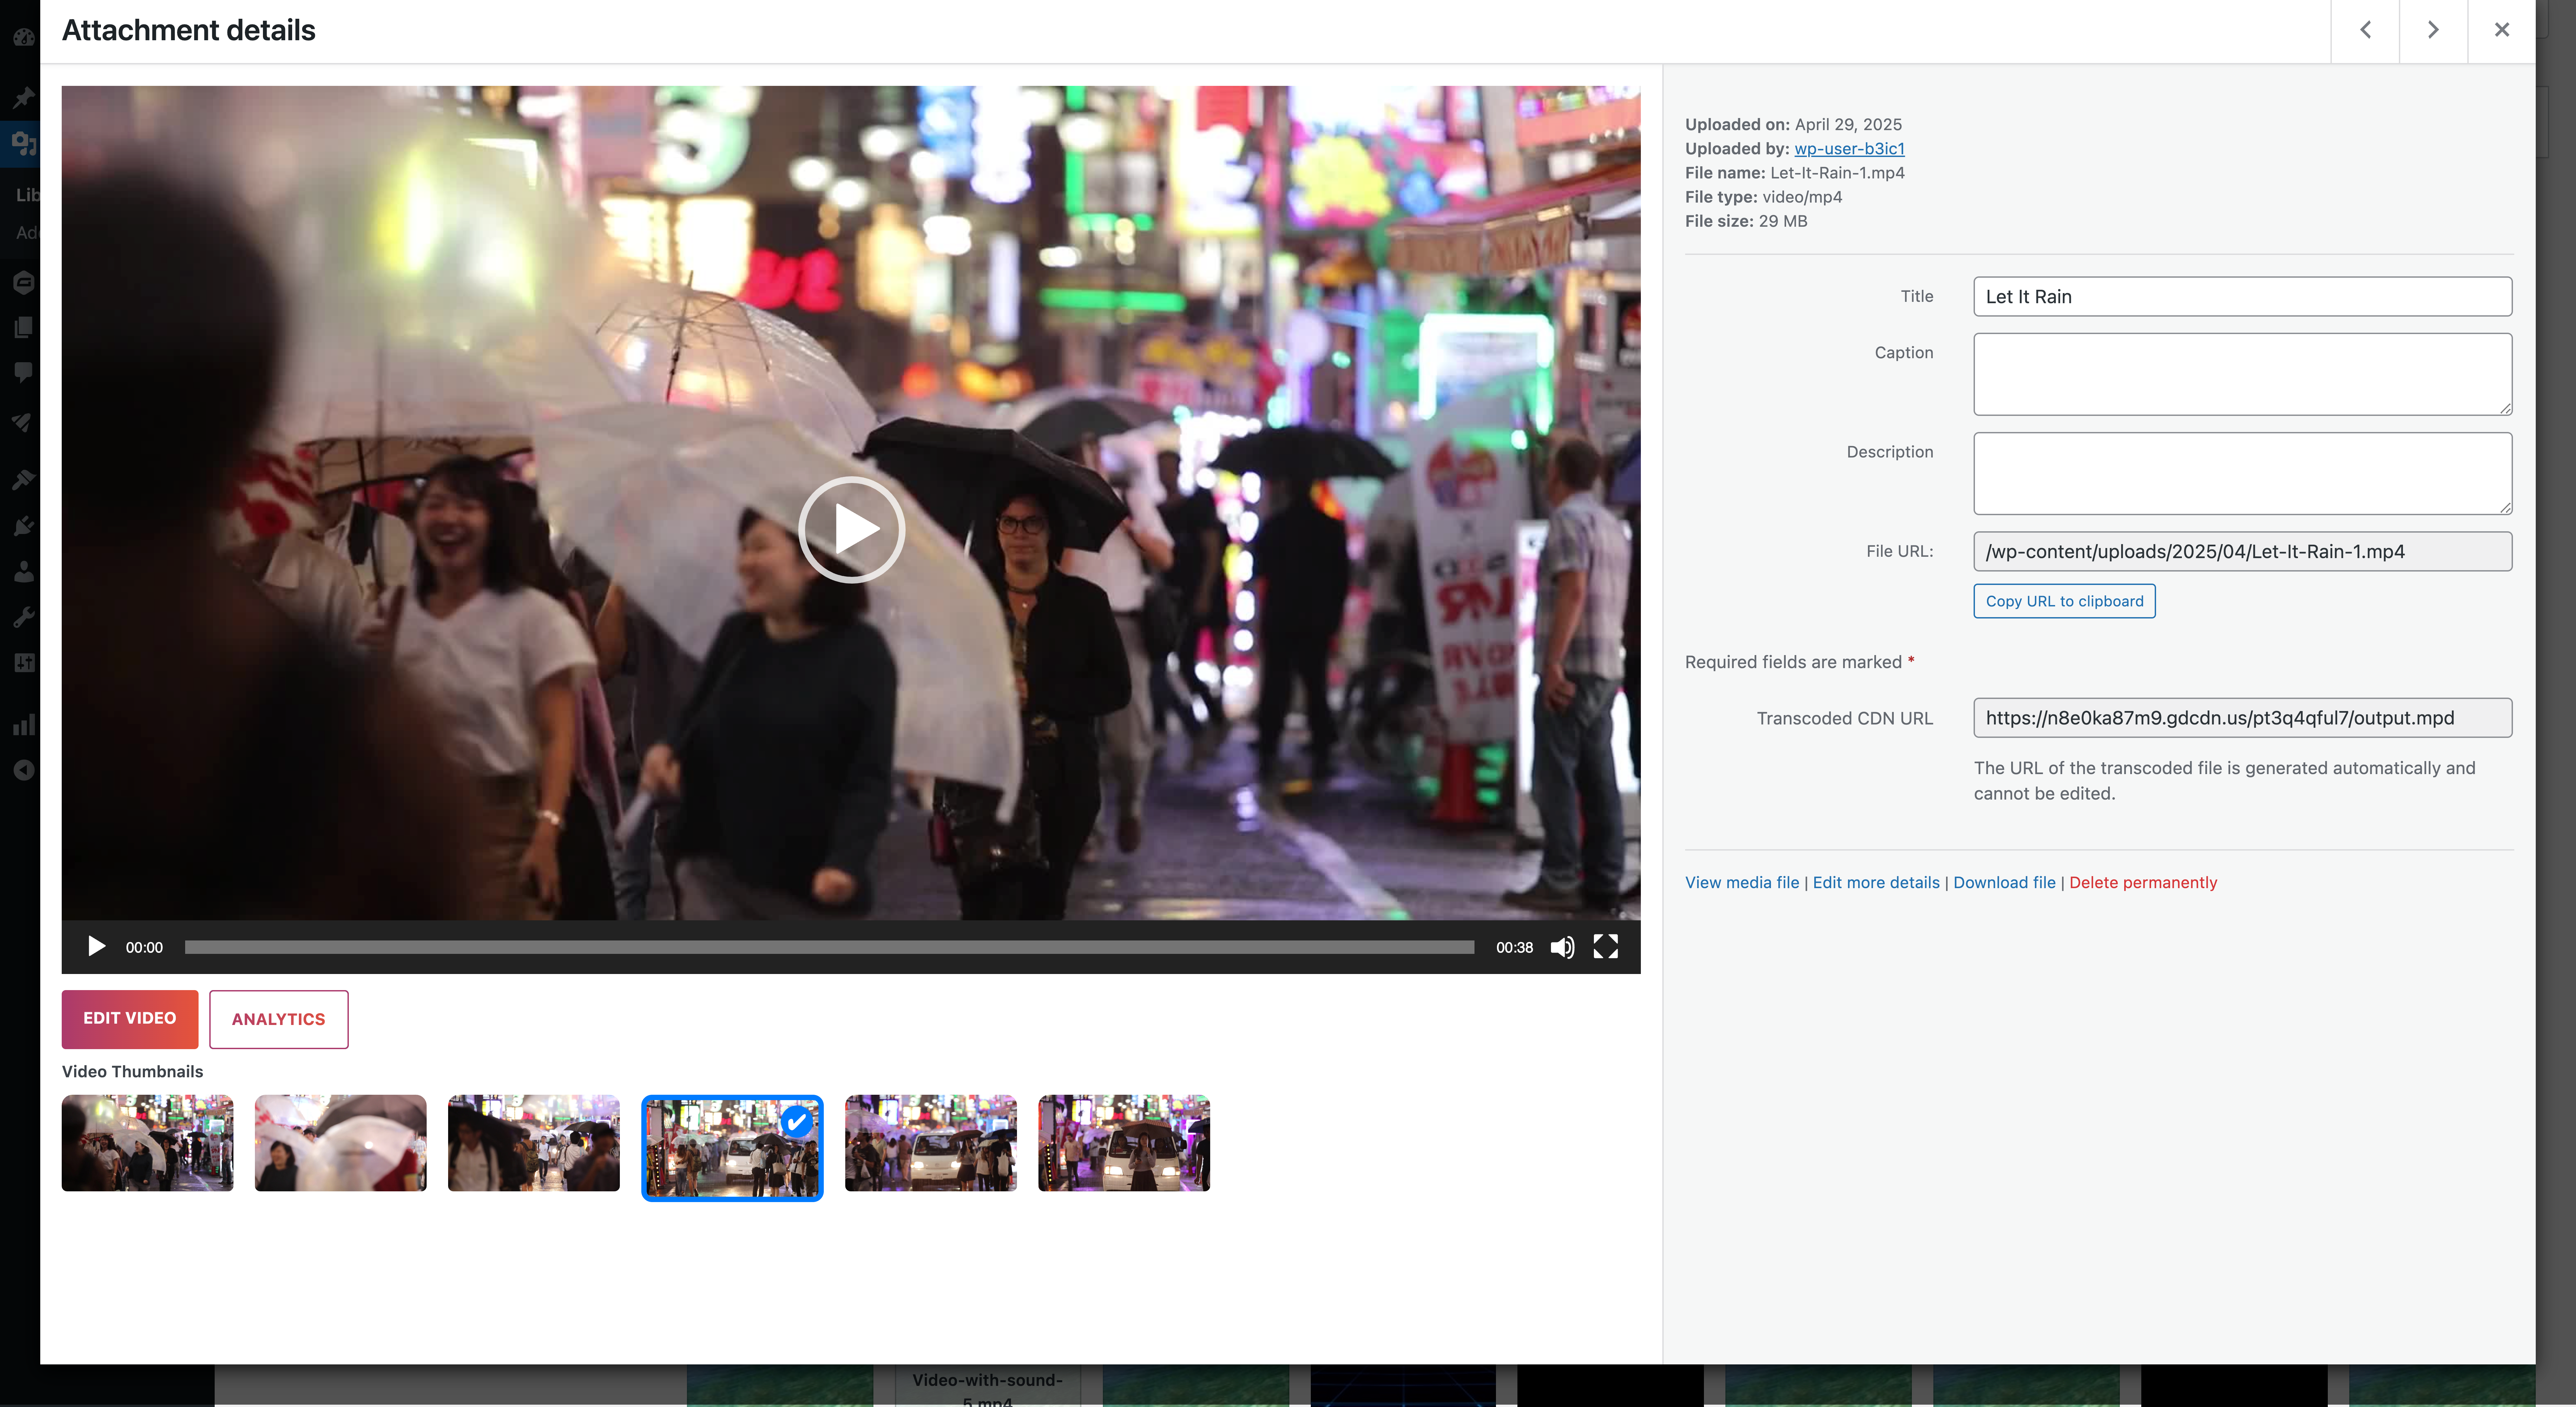Click the File size 29 MB text
This screenshot has width=2576, height=1407.
1746,221
